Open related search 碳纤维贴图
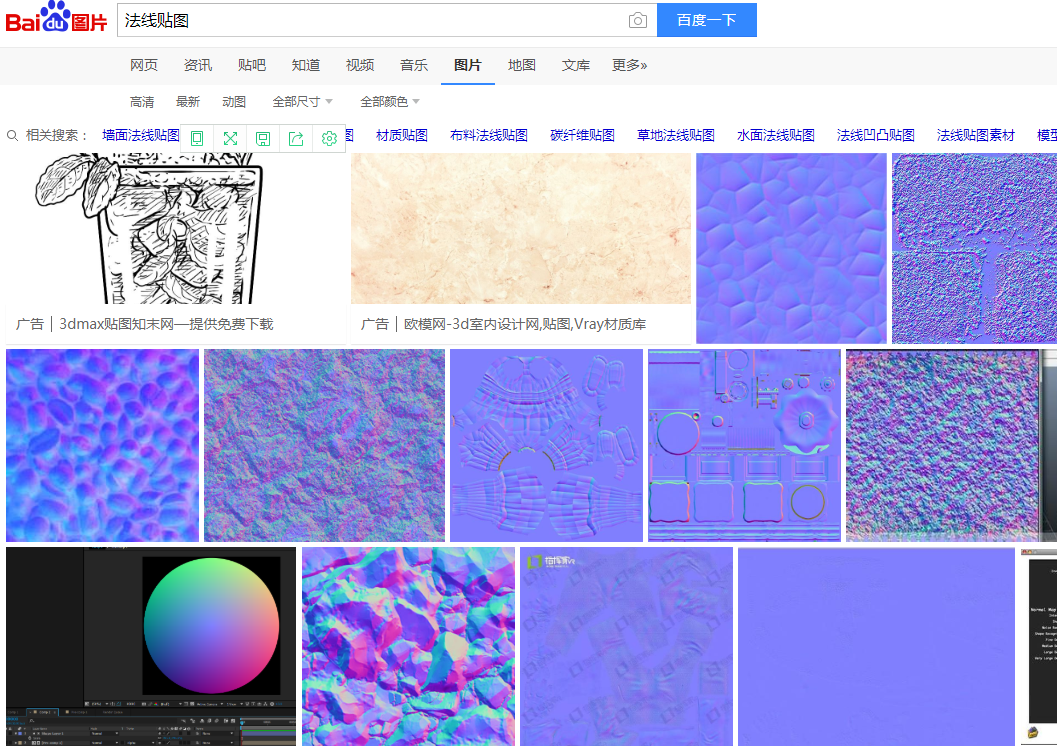The image size is (1057, 746). click(582, 135)
